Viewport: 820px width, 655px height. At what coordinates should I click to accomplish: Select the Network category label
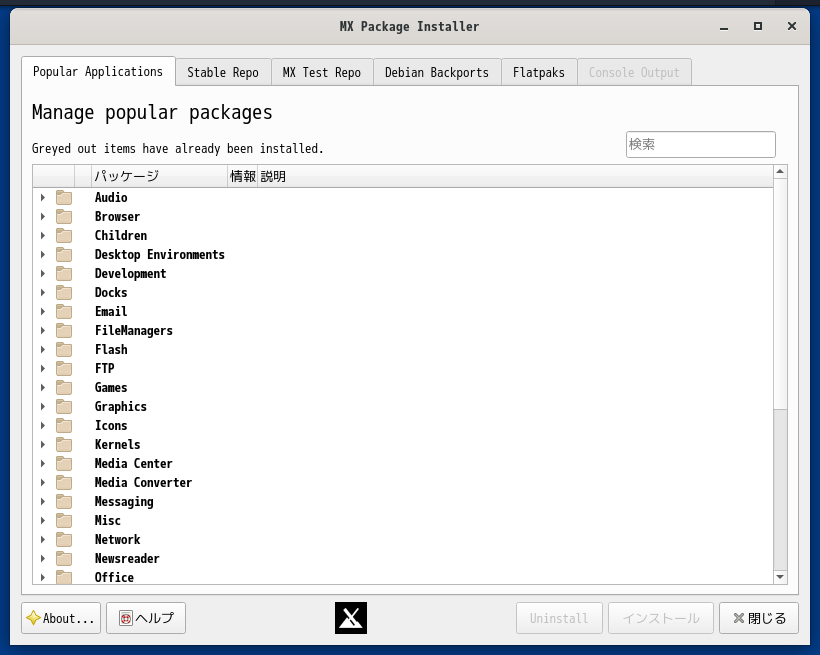click(118, 539)
